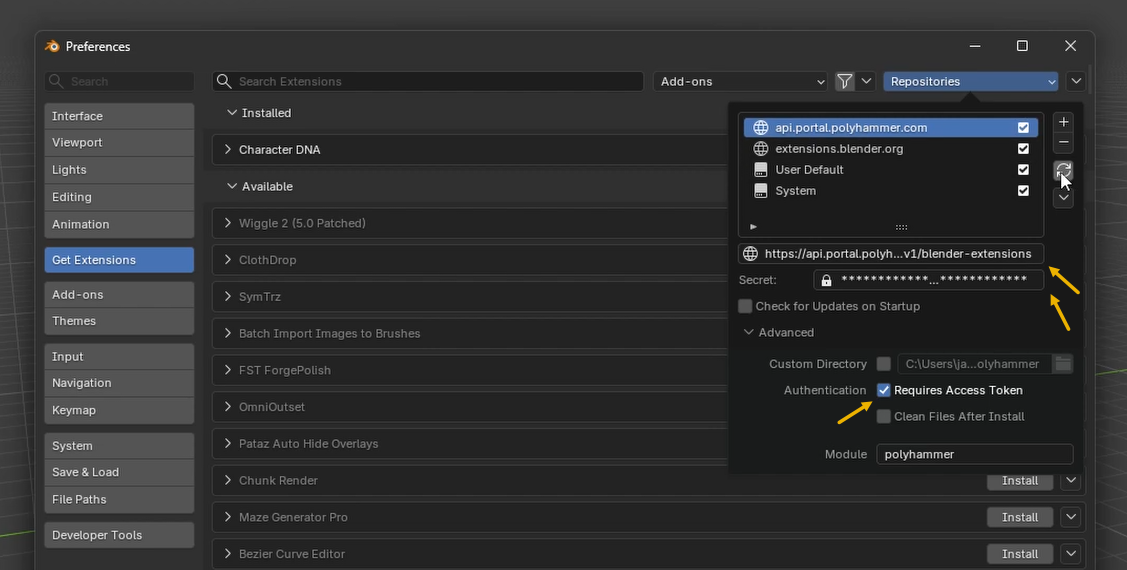Select the Get Extensions tab
This screenshot has height=570, width=1127.
pos(119,260)
